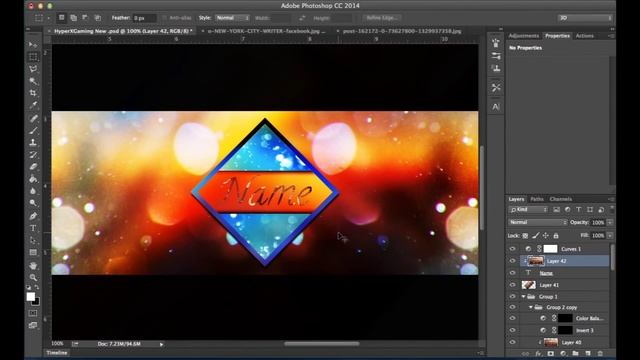This screenshot has width=640, height=360.
Task: Toggle Quick Mask mode
Action: click(x=33, y=313)
